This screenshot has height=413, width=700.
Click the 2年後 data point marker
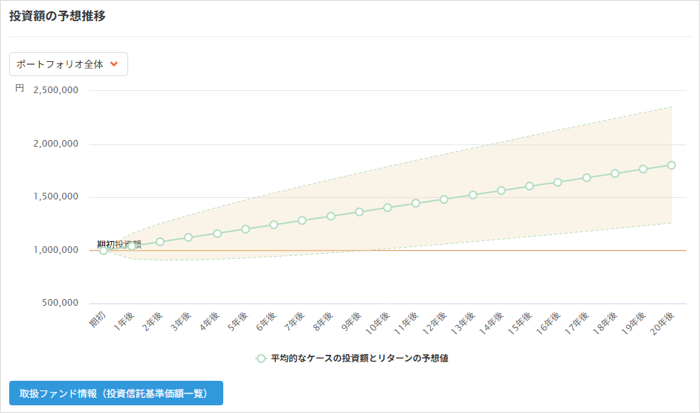tap(160, 242)
